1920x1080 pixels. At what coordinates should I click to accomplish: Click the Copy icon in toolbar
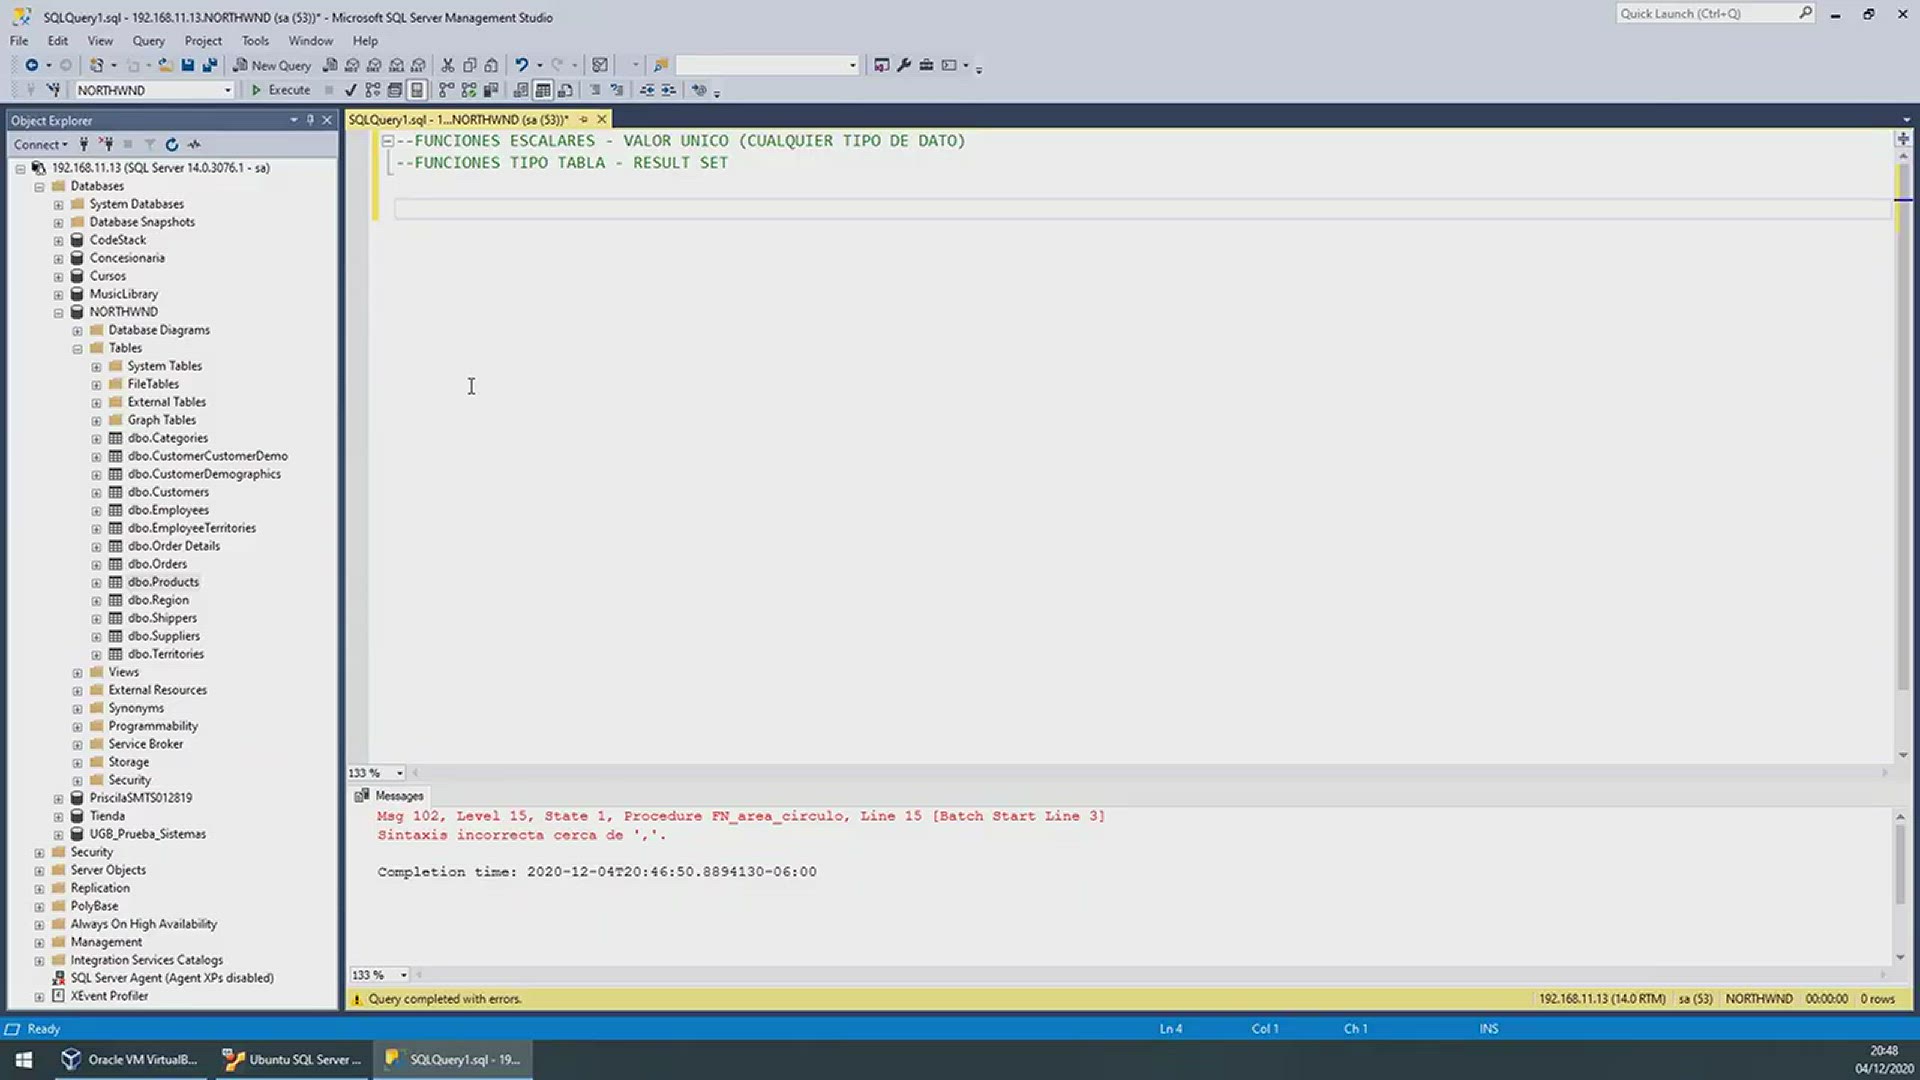tap(469, 65)
